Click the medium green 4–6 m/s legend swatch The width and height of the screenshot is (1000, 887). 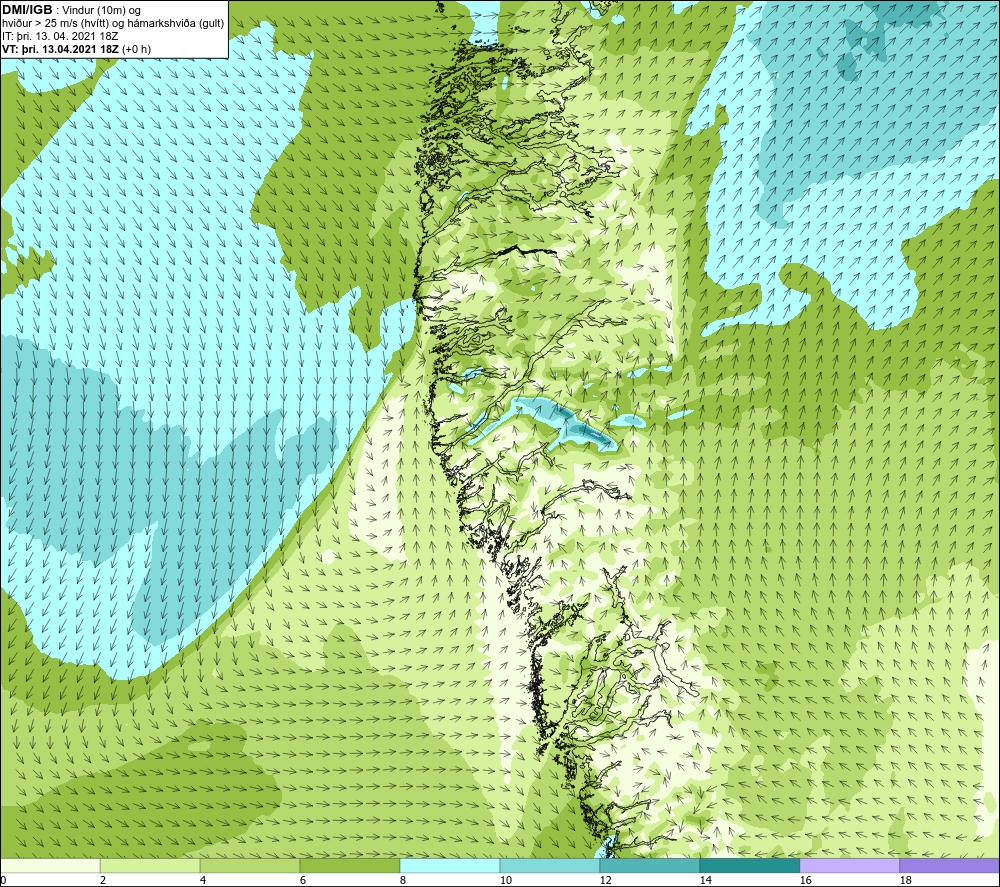tap(250, 865)
